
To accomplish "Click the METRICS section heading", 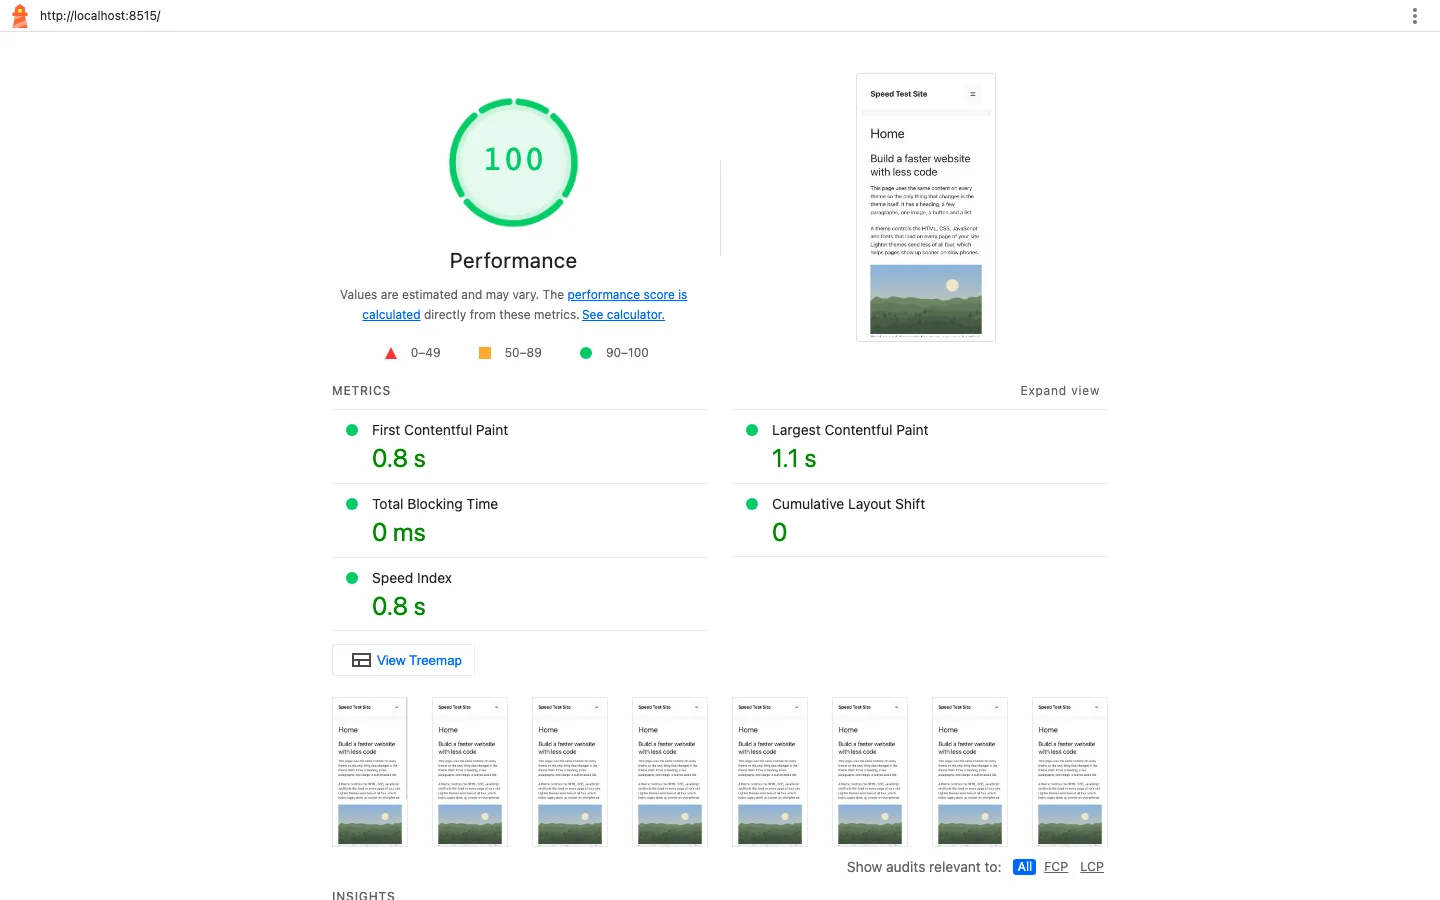I will pyautogui.click(x=361, y=391).
